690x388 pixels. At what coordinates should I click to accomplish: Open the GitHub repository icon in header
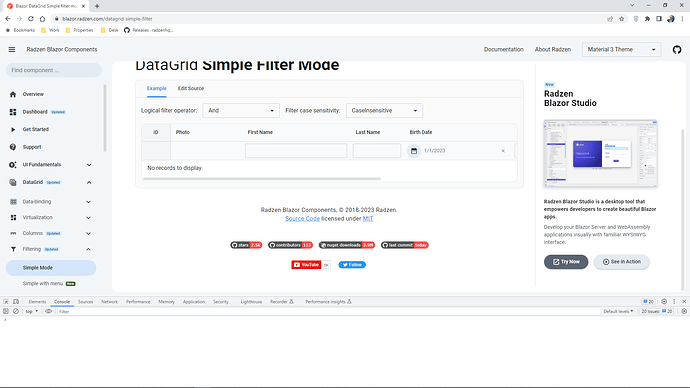677,50
